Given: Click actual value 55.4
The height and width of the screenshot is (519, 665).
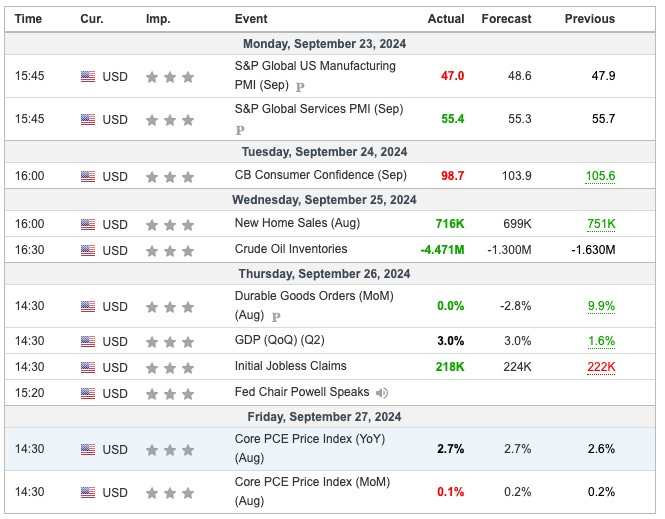Looking at the screenshot, I should click(453, 119).
